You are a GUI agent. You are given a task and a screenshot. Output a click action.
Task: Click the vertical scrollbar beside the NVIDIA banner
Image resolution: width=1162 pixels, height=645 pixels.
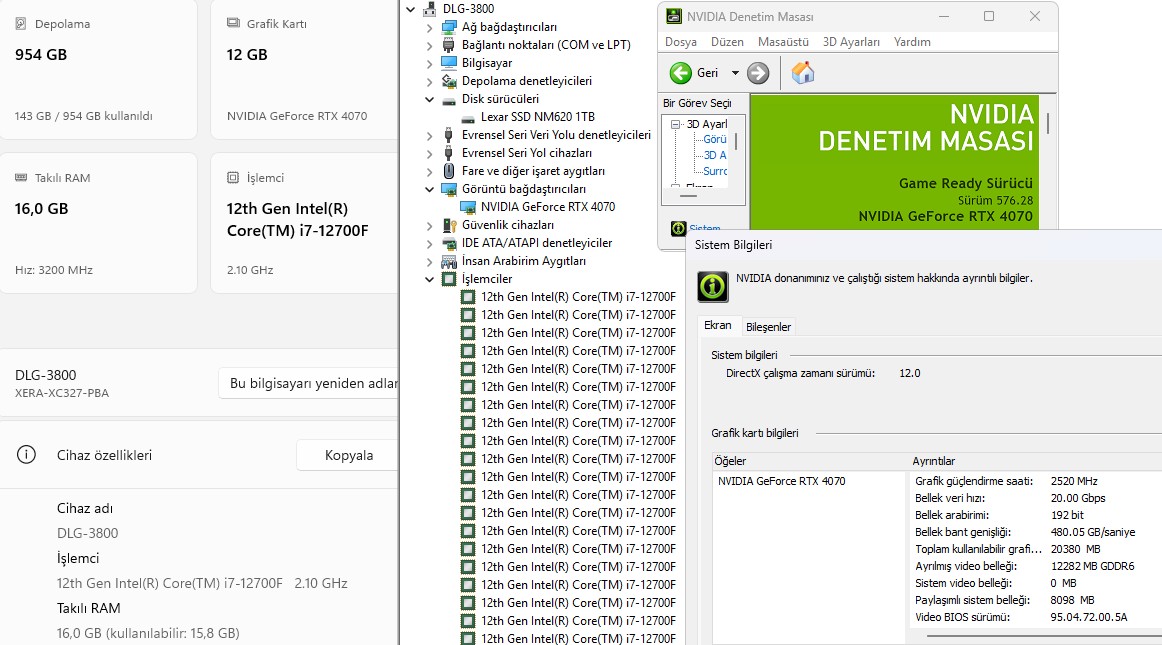pyautogui.click(x=1048, y=123)
